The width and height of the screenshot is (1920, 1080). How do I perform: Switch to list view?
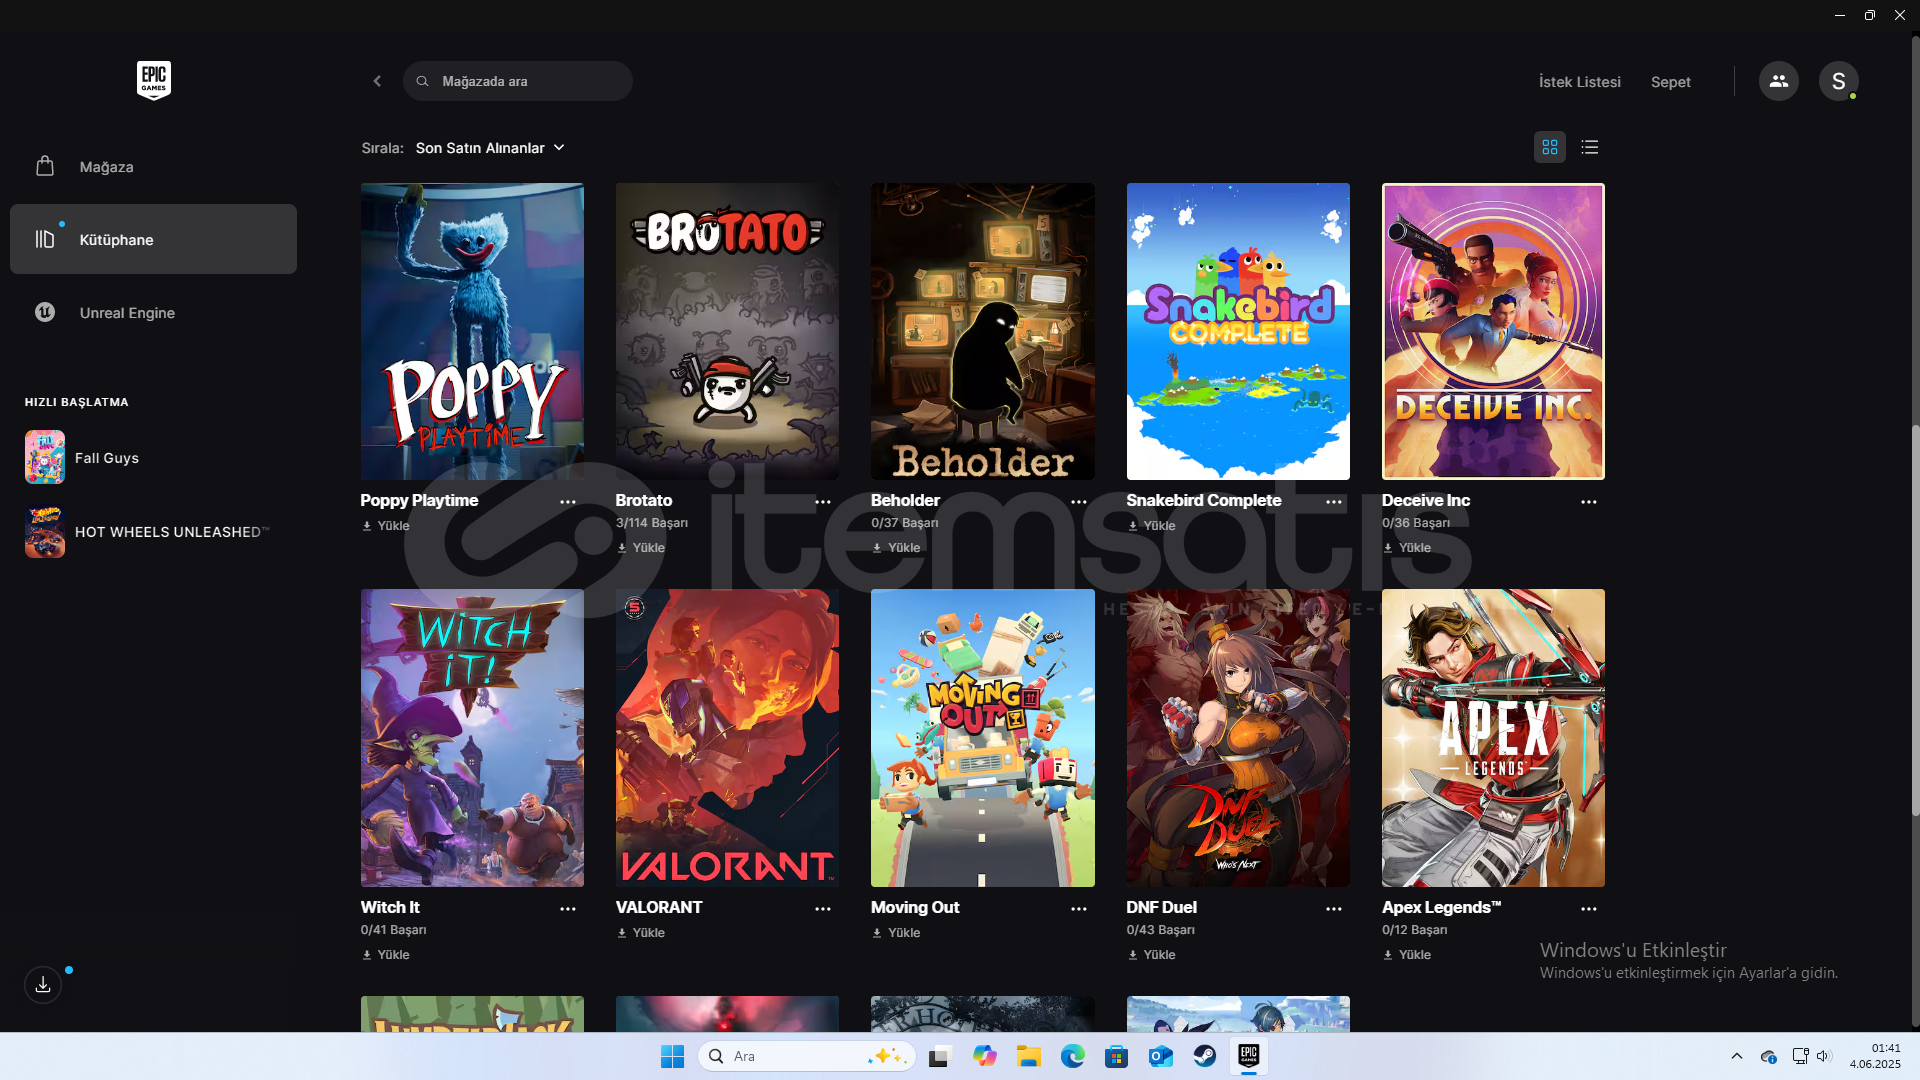(x=1589, y=147)
